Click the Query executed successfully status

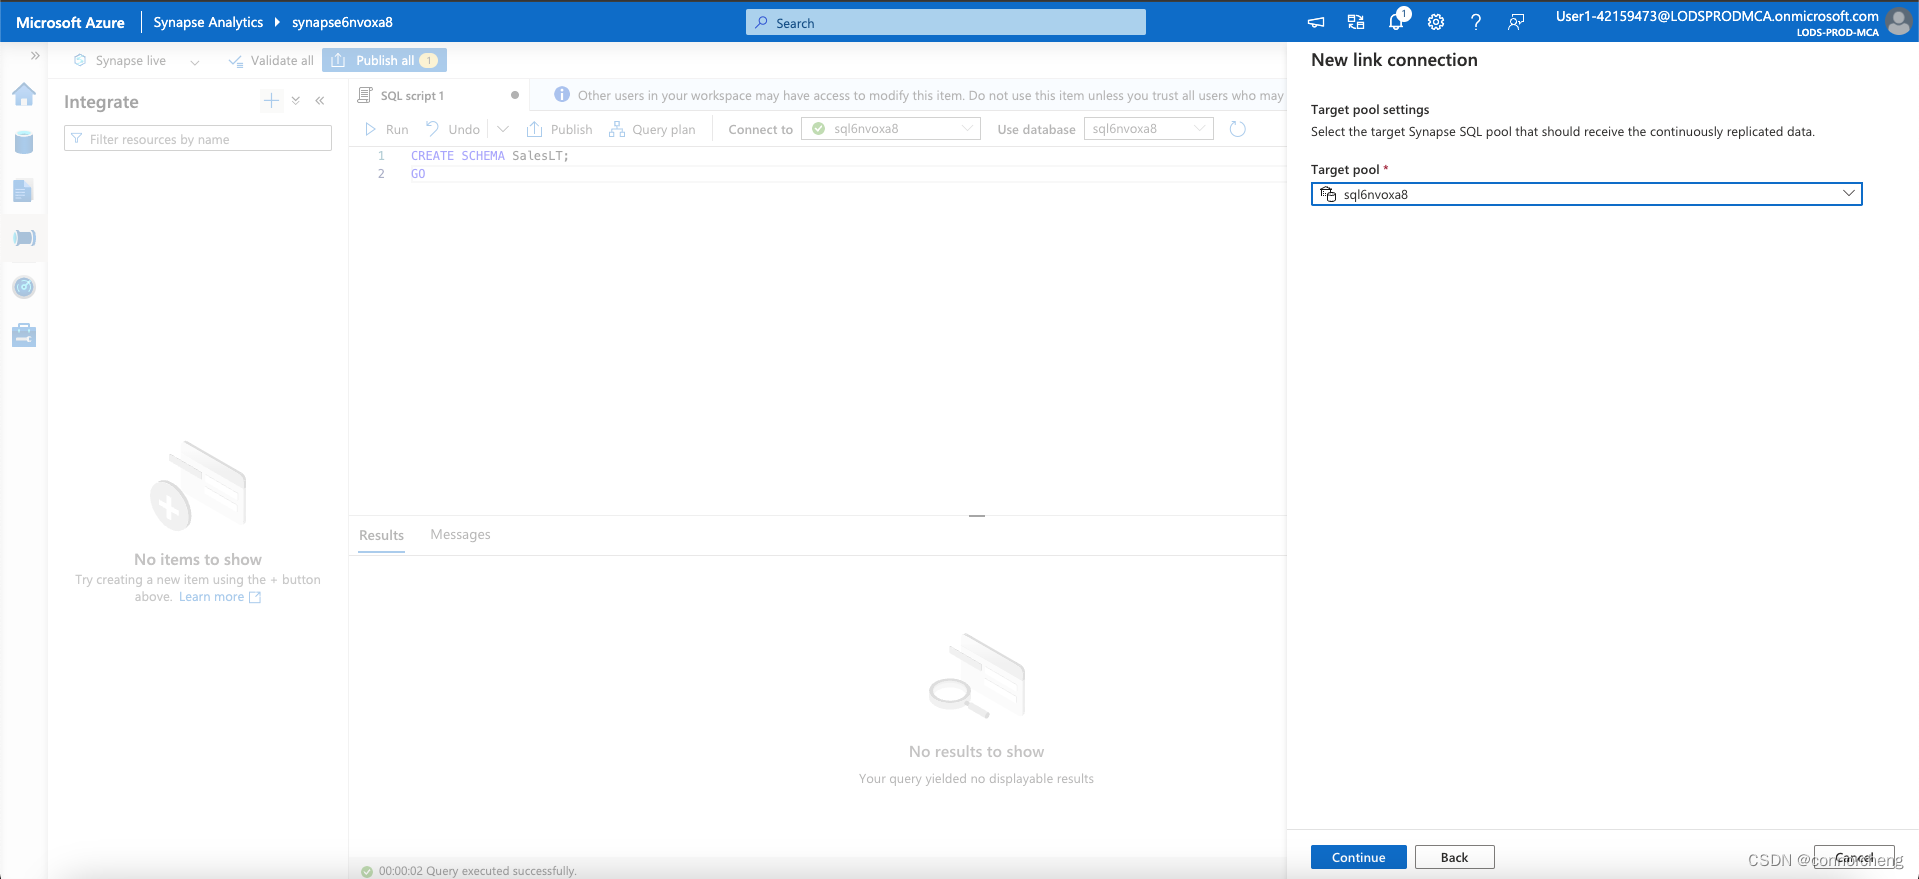coord(468,871)
